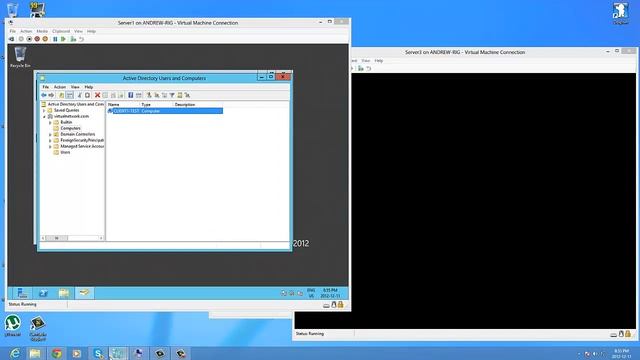Click the red Shut Down icon in Server1 VM toolbar
Viewport: 640px width, 360px height.
click(x=37, y=39)
